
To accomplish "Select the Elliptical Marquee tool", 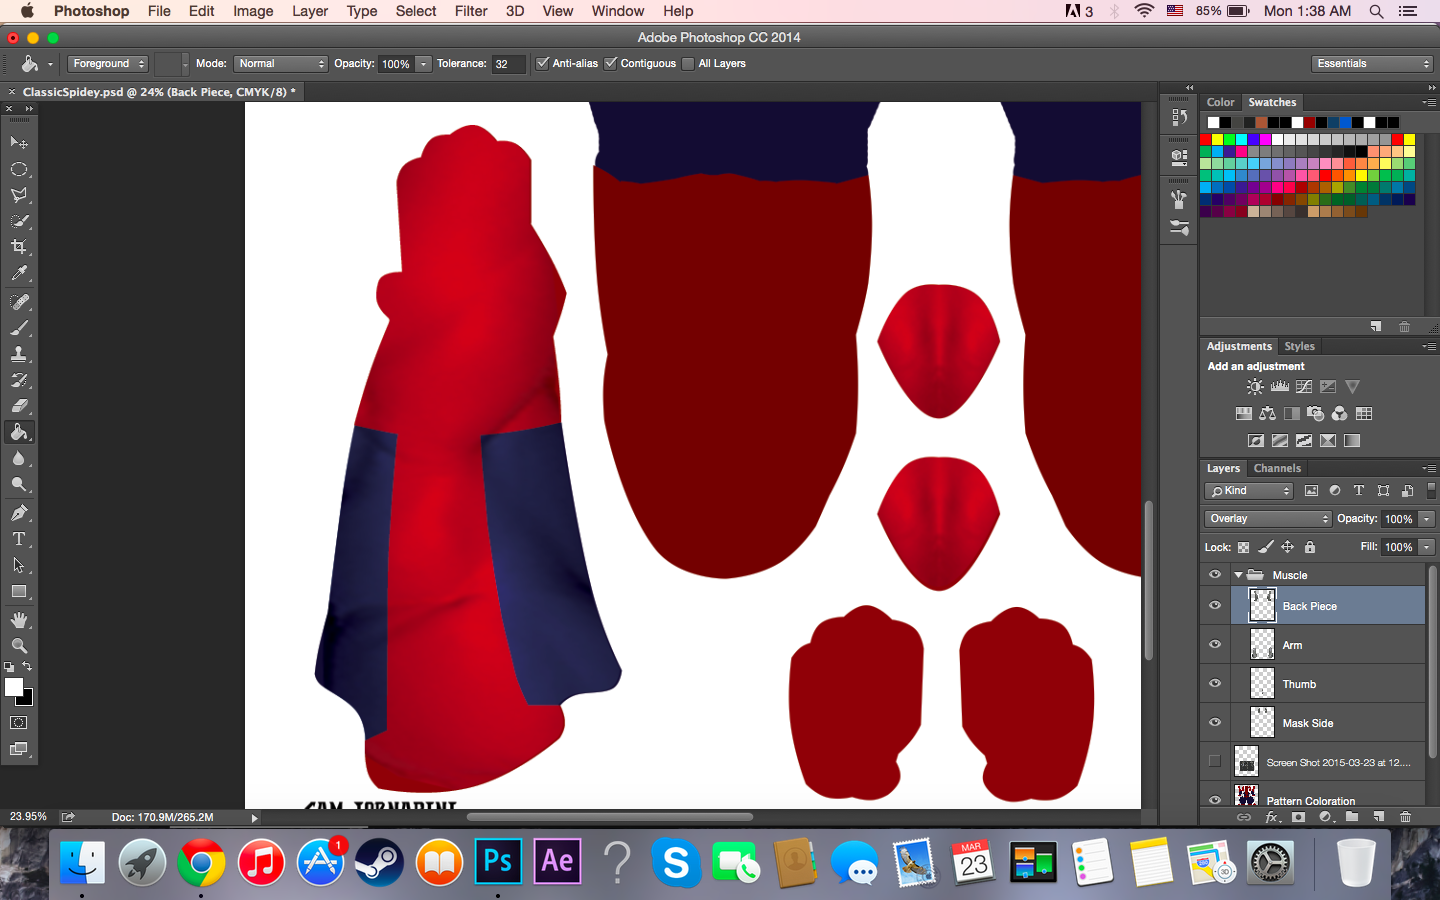I will [x=19, y=169].
